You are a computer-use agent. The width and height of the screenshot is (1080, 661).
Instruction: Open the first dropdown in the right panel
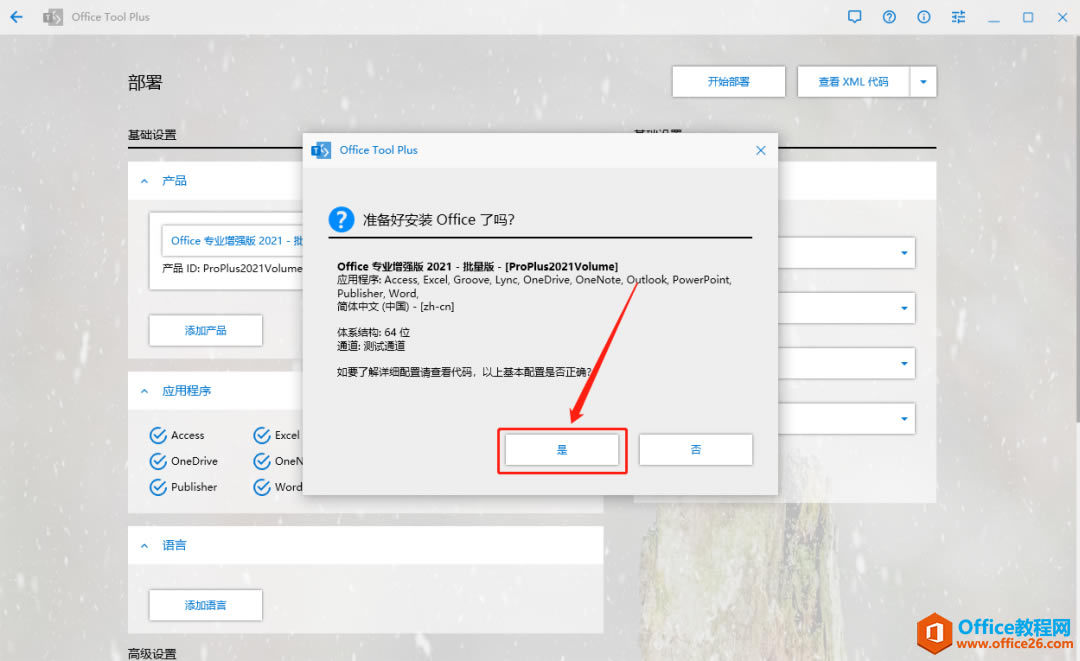(904, 253)
